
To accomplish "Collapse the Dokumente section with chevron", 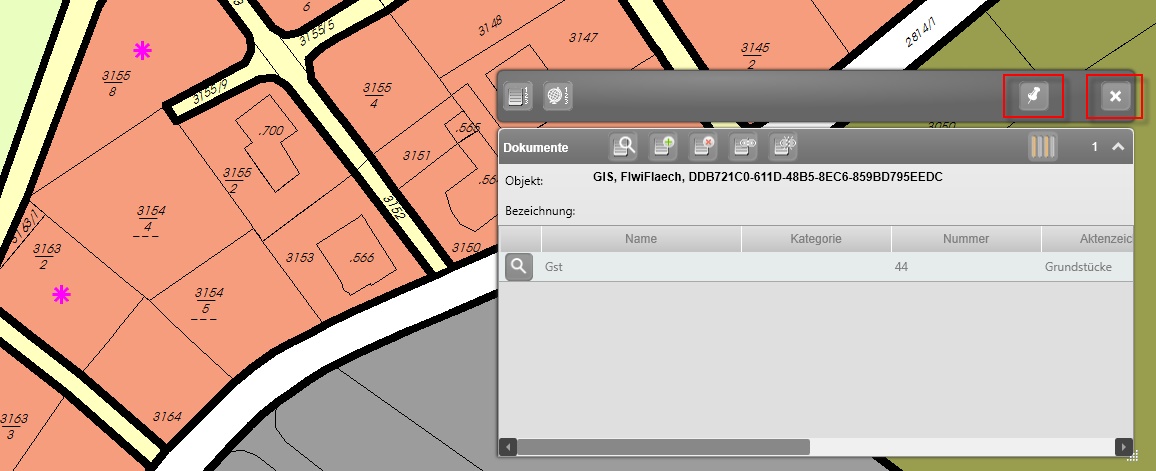I will (1118, 147).
